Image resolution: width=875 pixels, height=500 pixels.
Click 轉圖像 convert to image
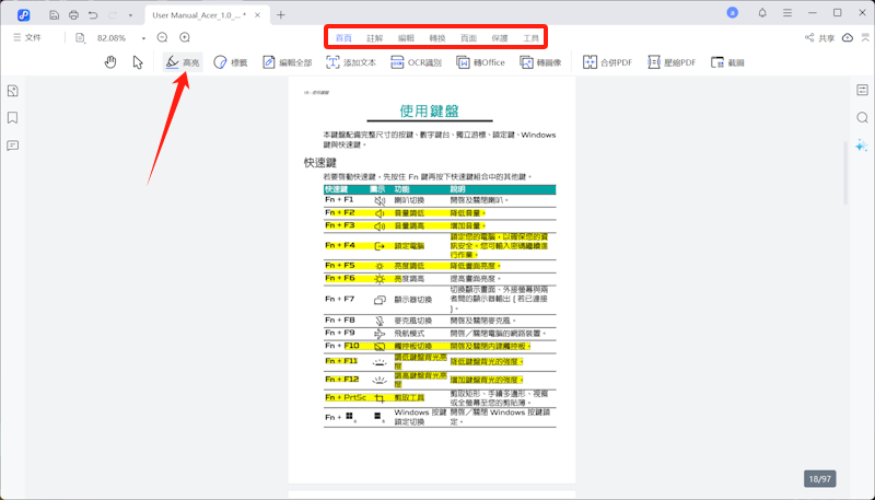pyautogui.click(x=541, y=62)
